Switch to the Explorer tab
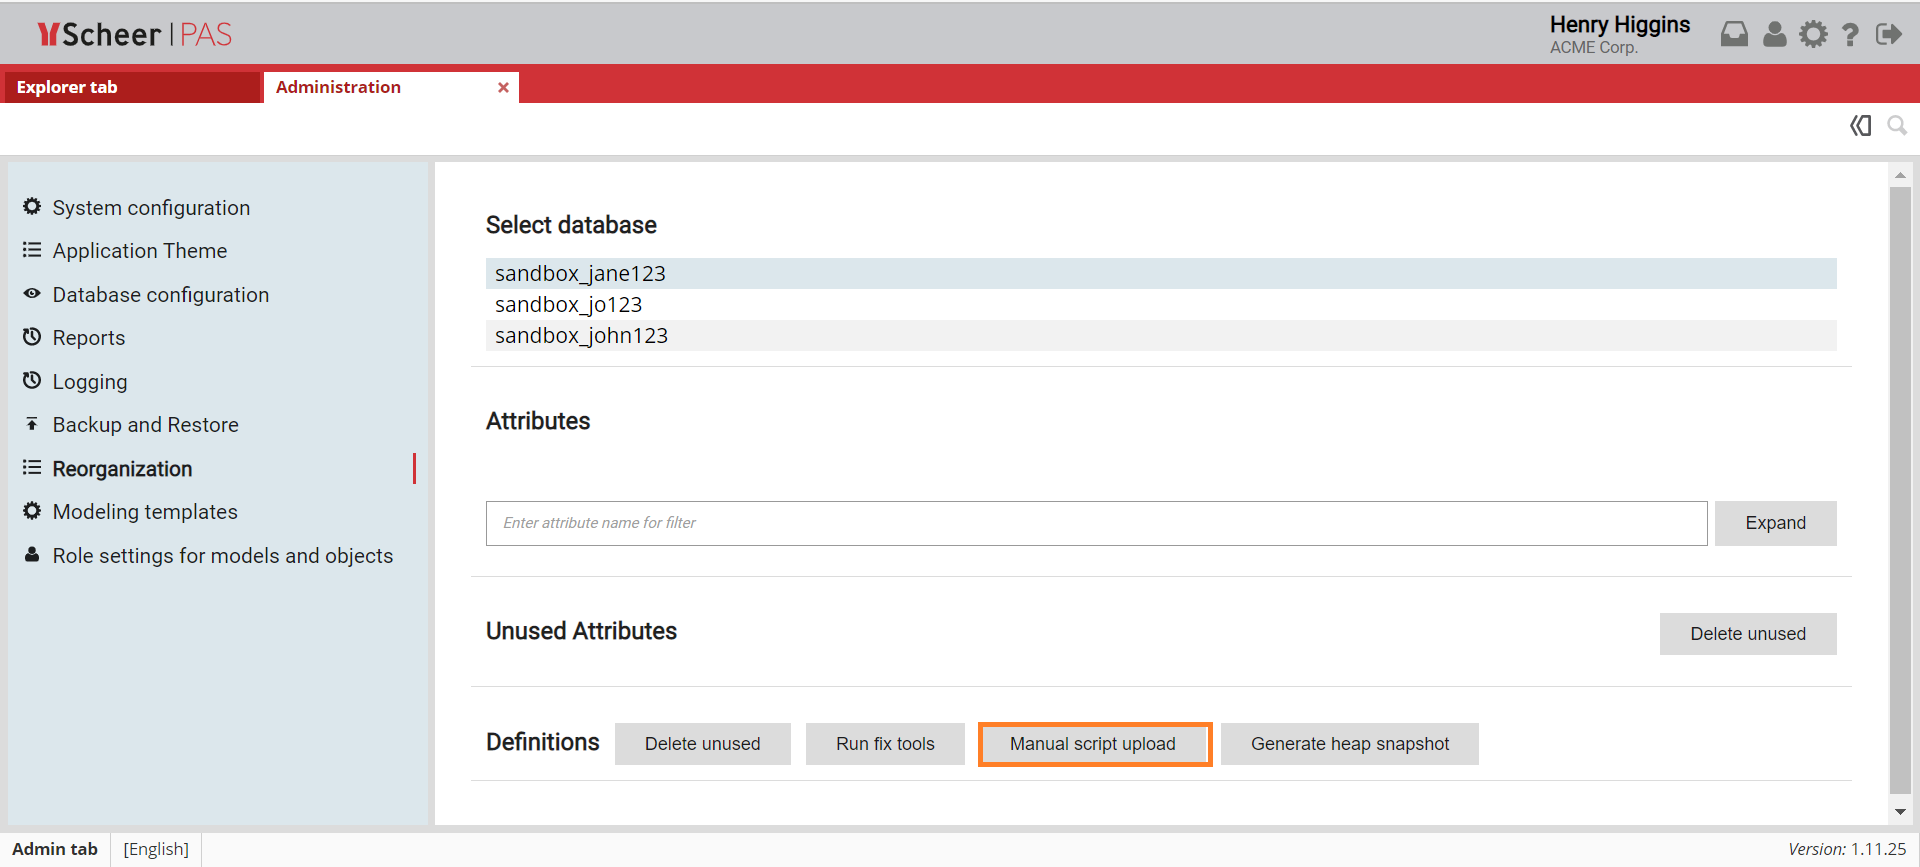The image size is (1920, 867). coord(67,87)
